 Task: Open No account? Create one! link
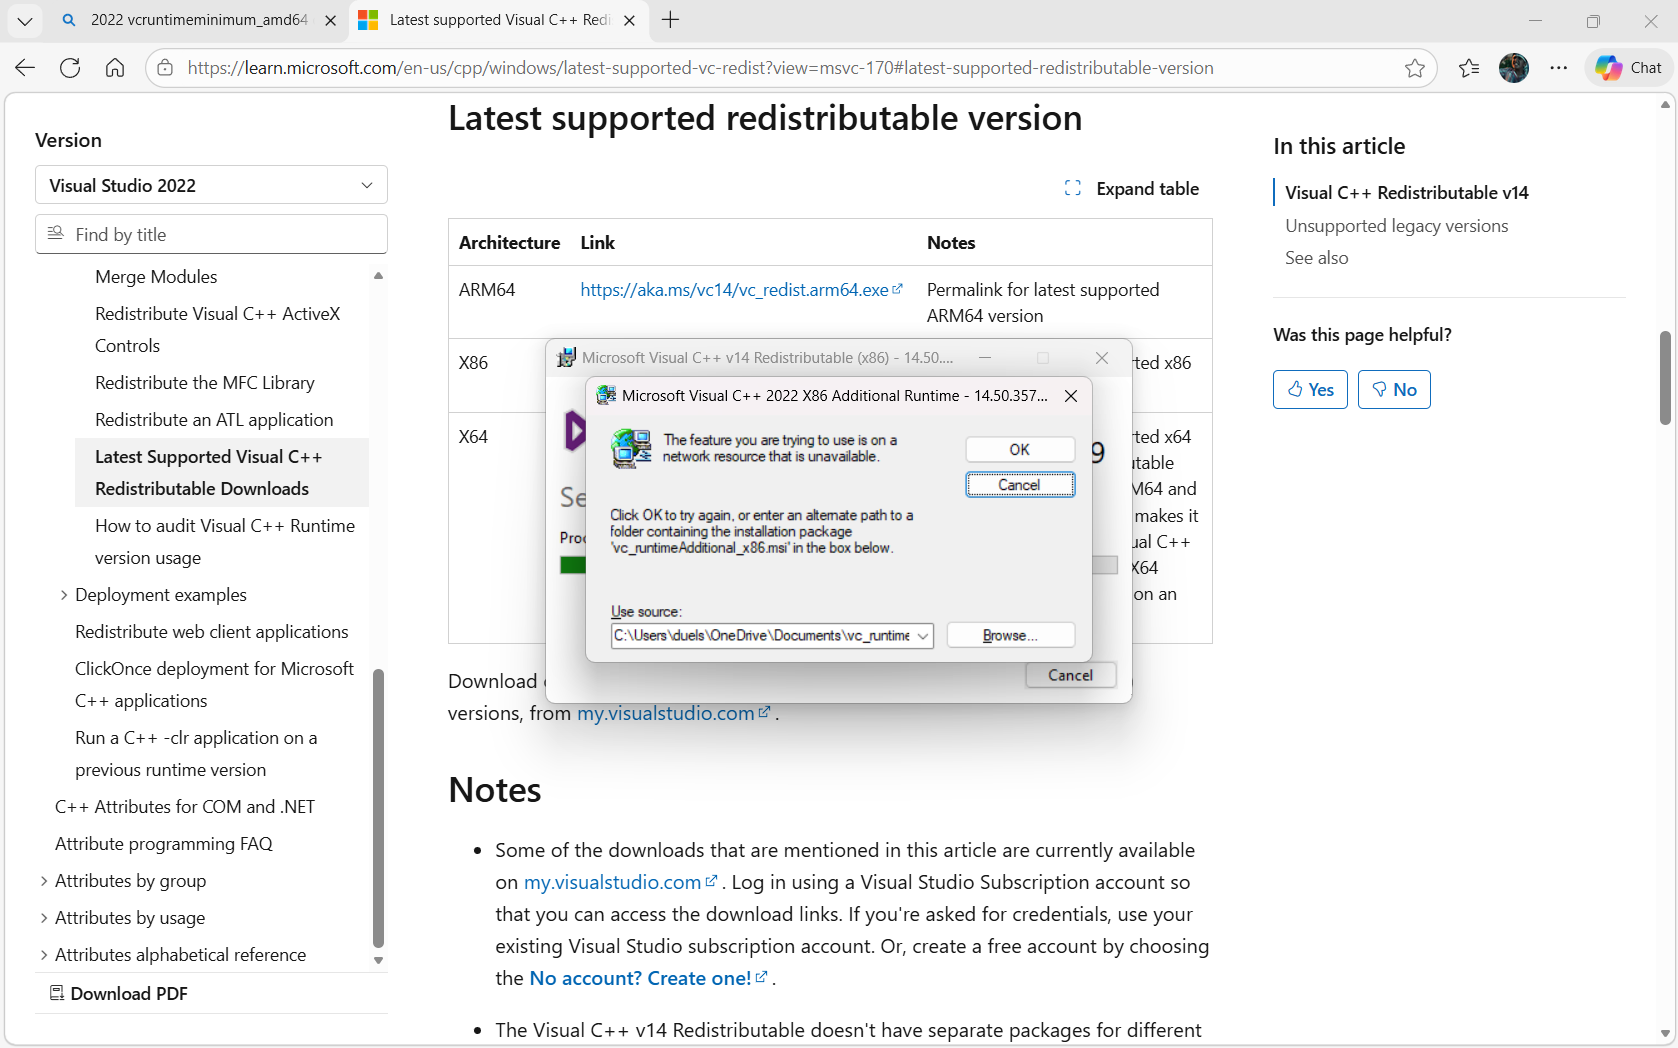[x=648, y=978]
